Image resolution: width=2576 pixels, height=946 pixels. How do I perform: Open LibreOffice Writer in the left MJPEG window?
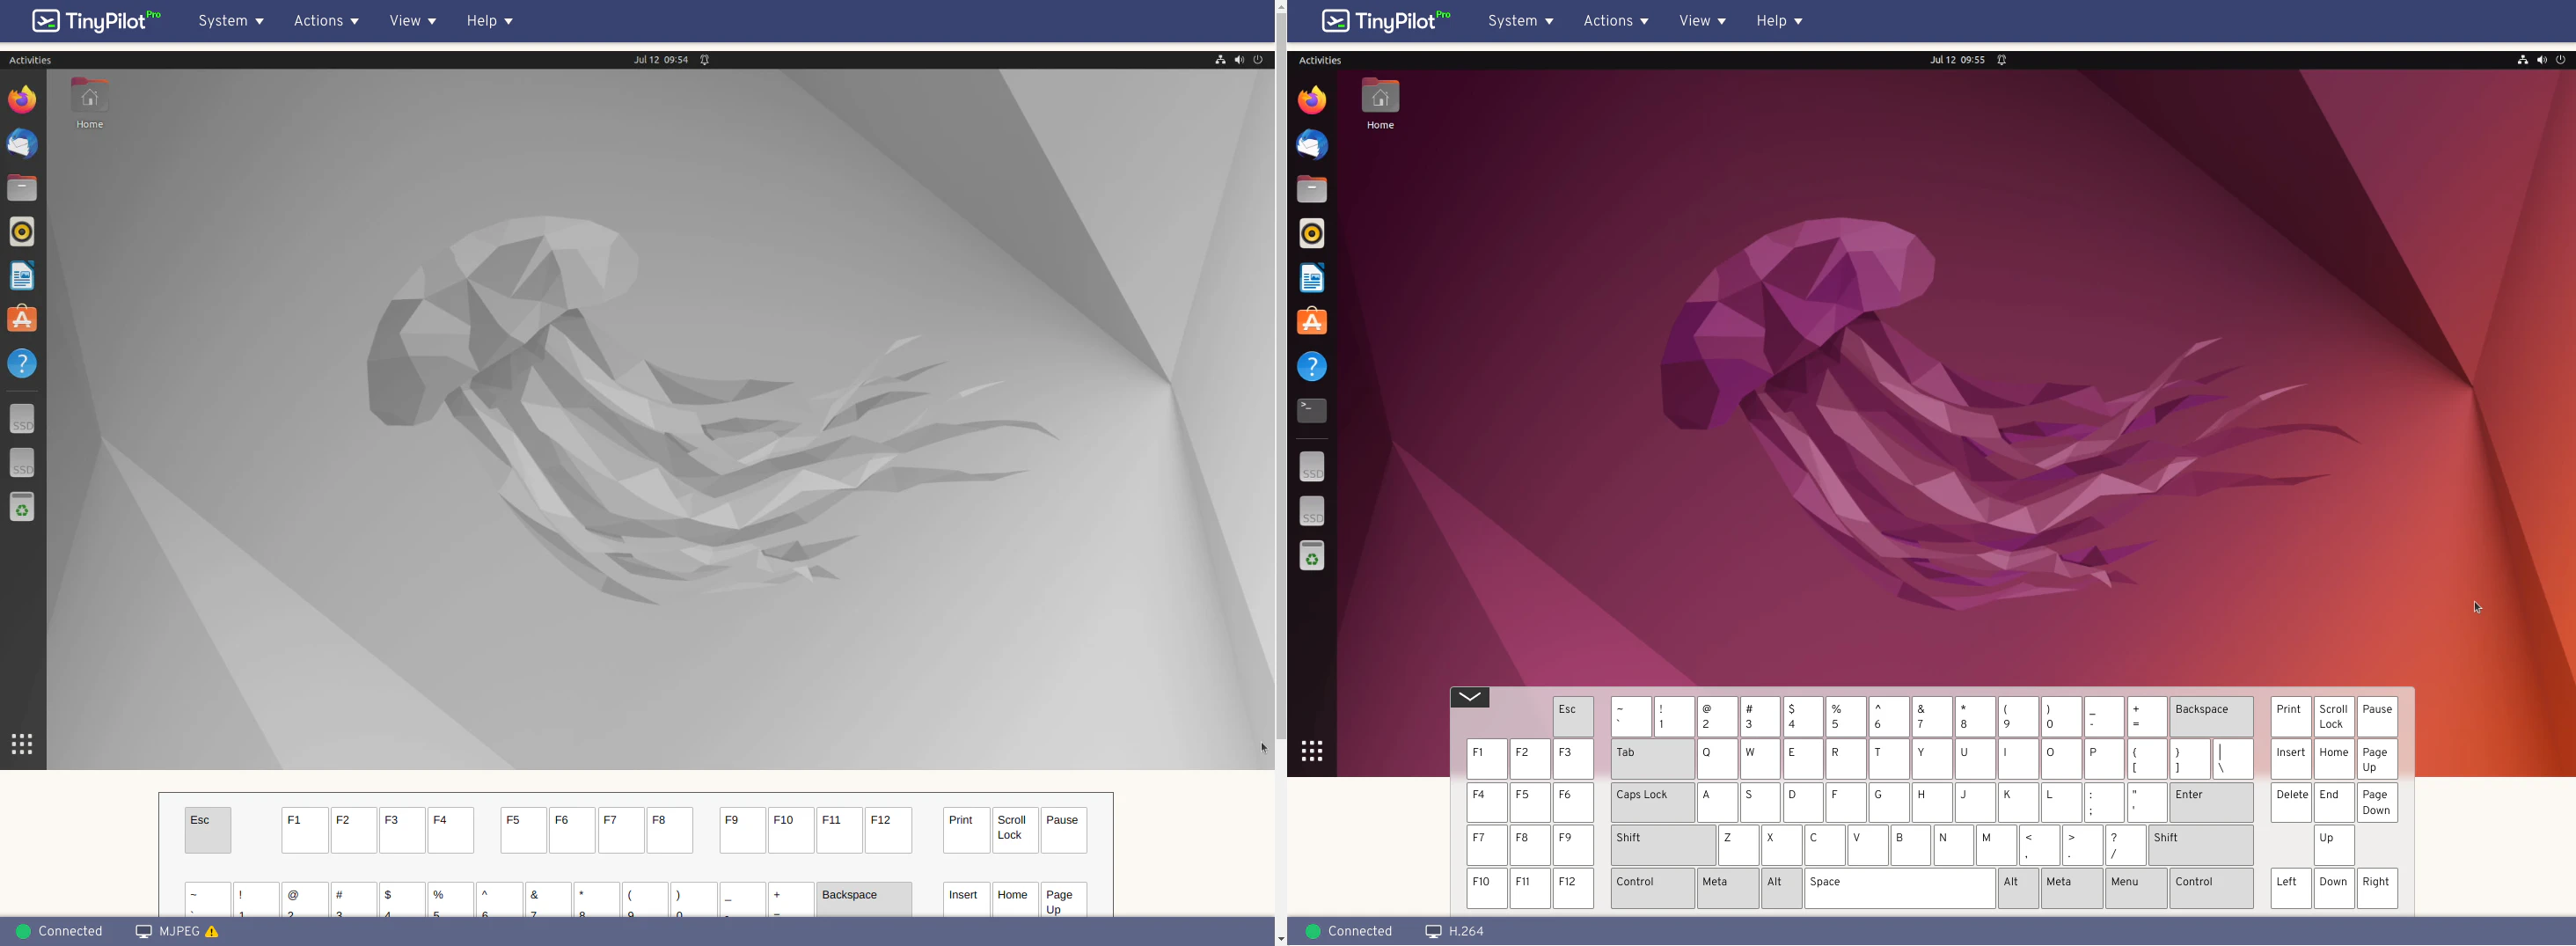point(22,276)
